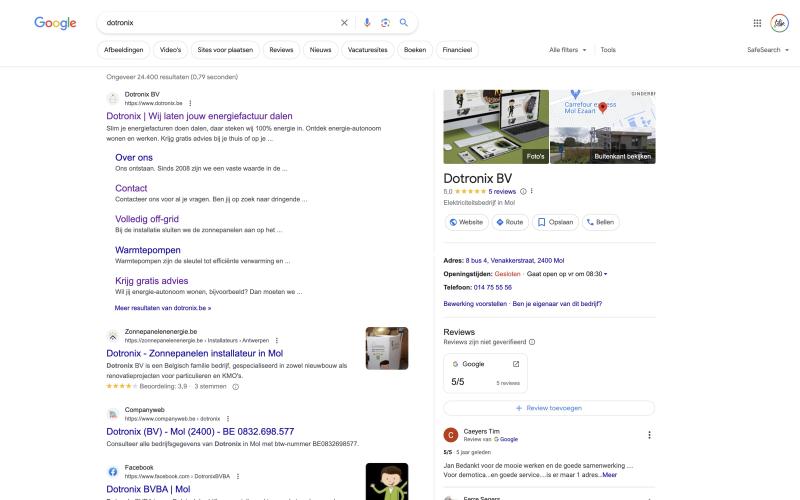Click the Bellen button
The image size is (800, 500).
[x=601, y=222]
